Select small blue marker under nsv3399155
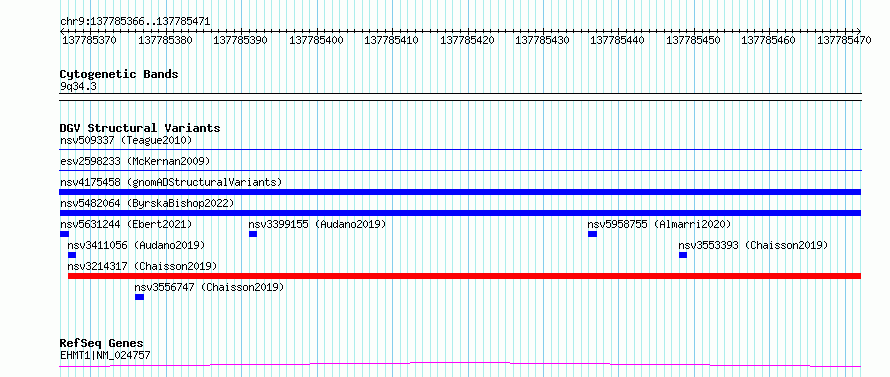 (x=253, y=234)
